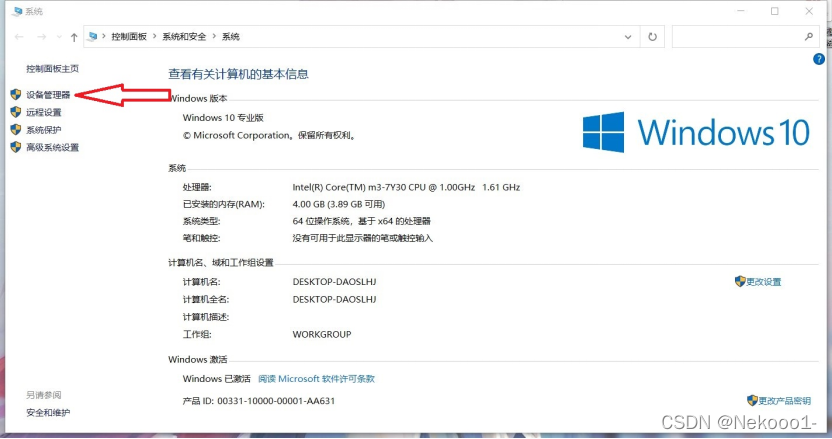Maximize the 系统 window
832x439 pixels.
click(775, 11)
